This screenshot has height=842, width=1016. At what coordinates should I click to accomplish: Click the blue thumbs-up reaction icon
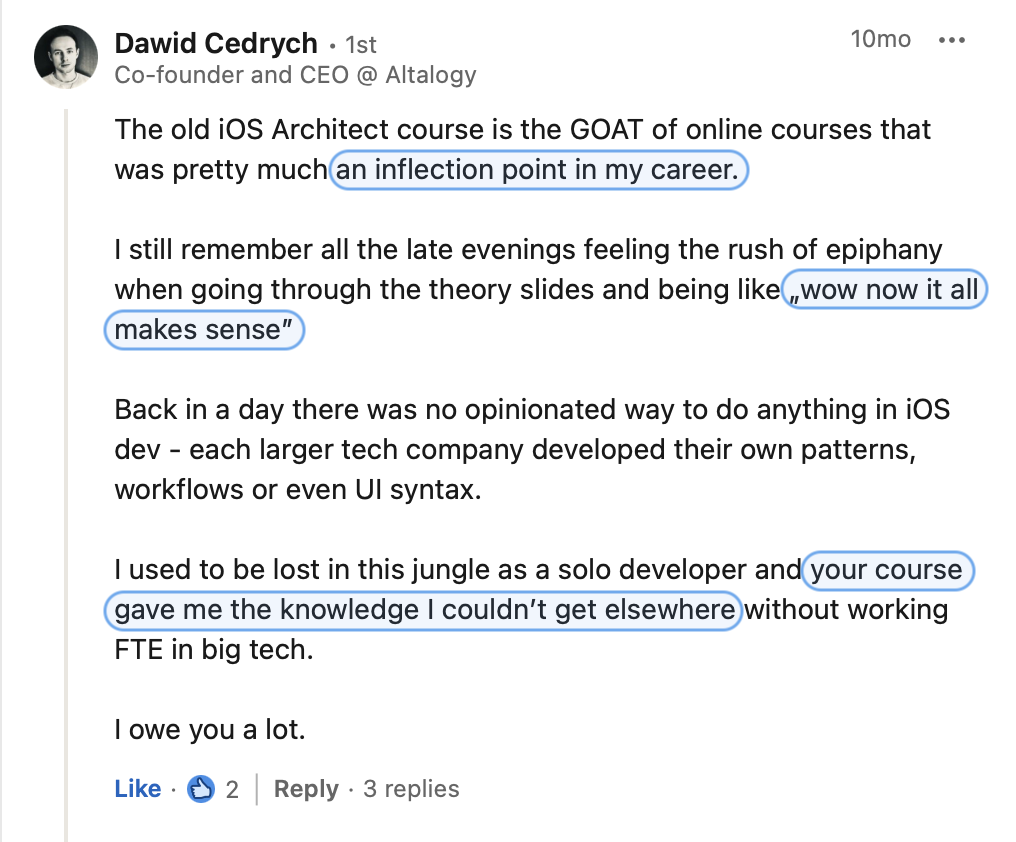(200, 789)
